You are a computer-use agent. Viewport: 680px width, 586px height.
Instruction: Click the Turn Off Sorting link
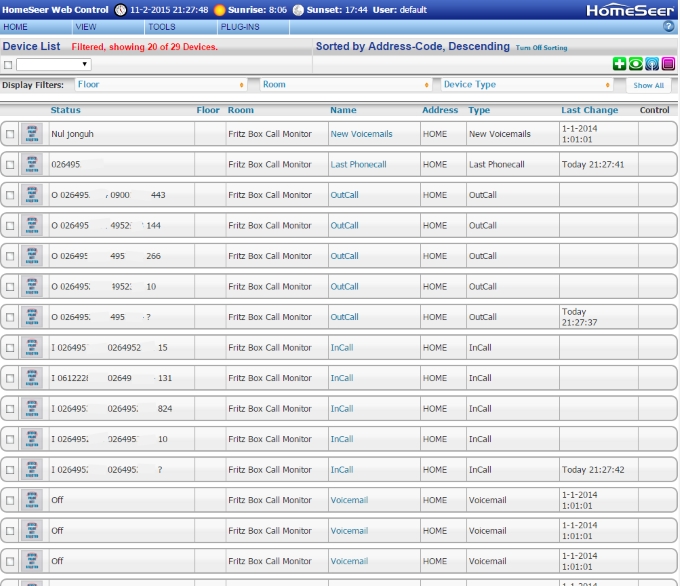pos(541,48)
